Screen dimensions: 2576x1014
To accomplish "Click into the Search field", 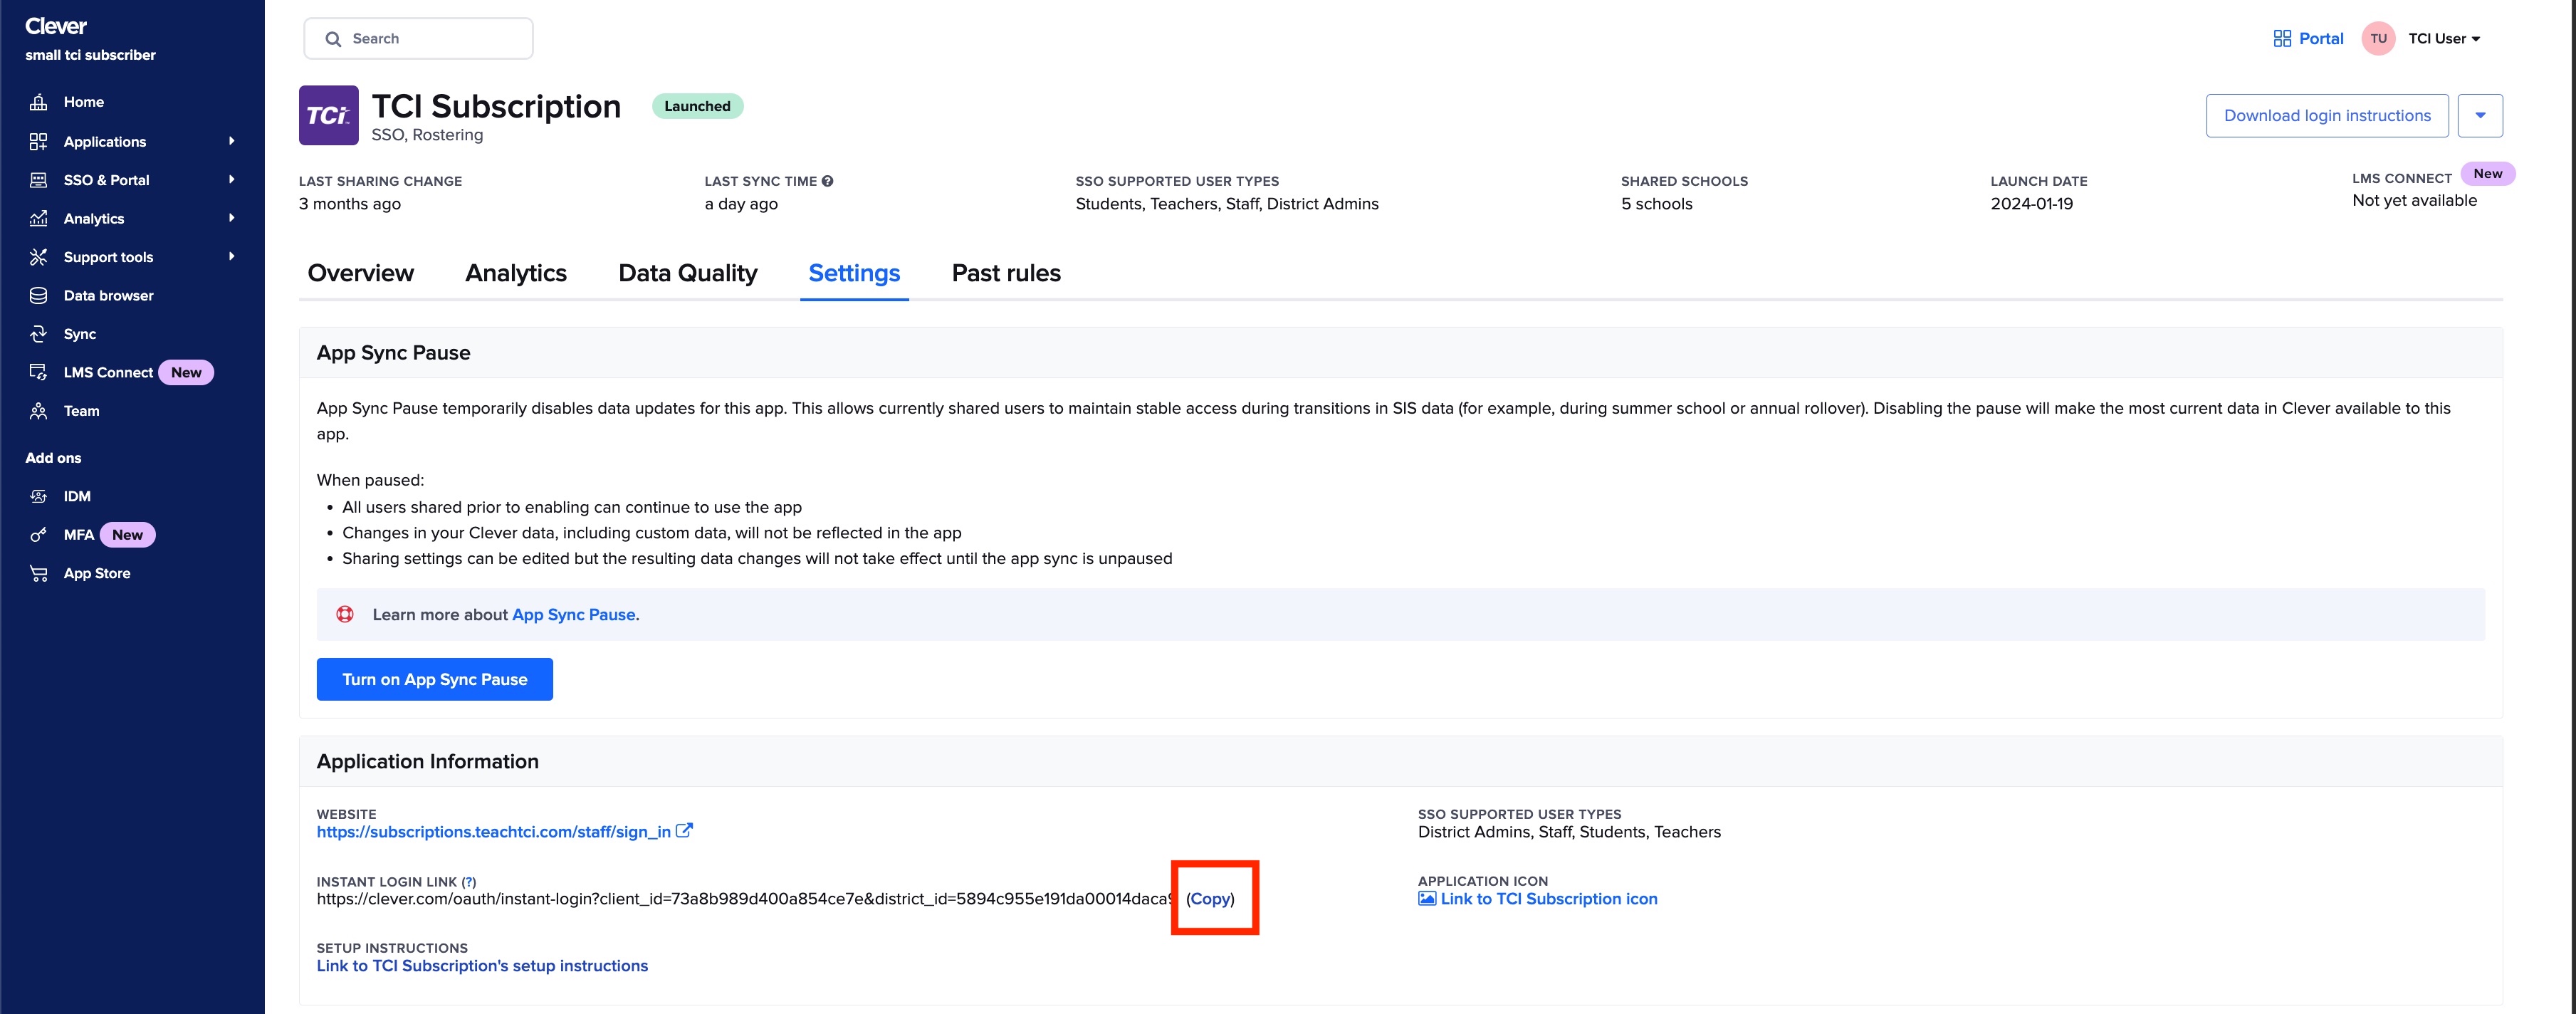I will (418, 38).
